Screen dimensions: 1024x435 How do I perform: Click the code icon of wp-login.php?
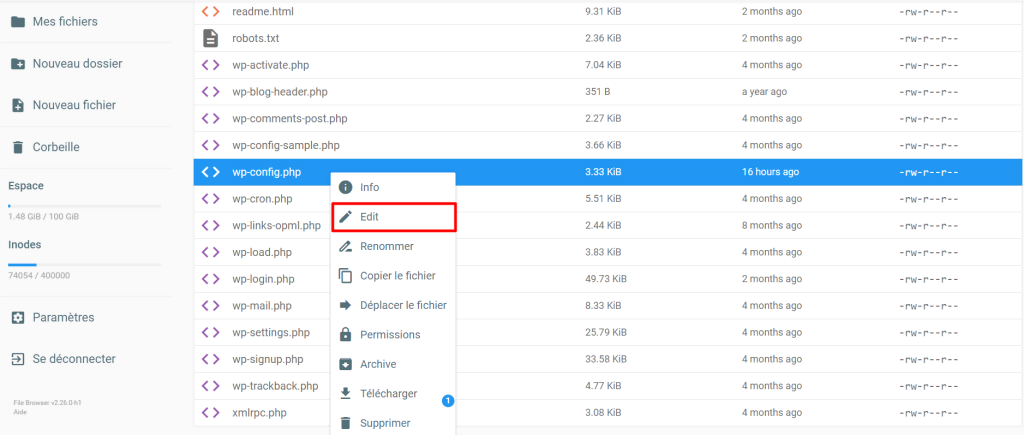click(x=210, y=279)
